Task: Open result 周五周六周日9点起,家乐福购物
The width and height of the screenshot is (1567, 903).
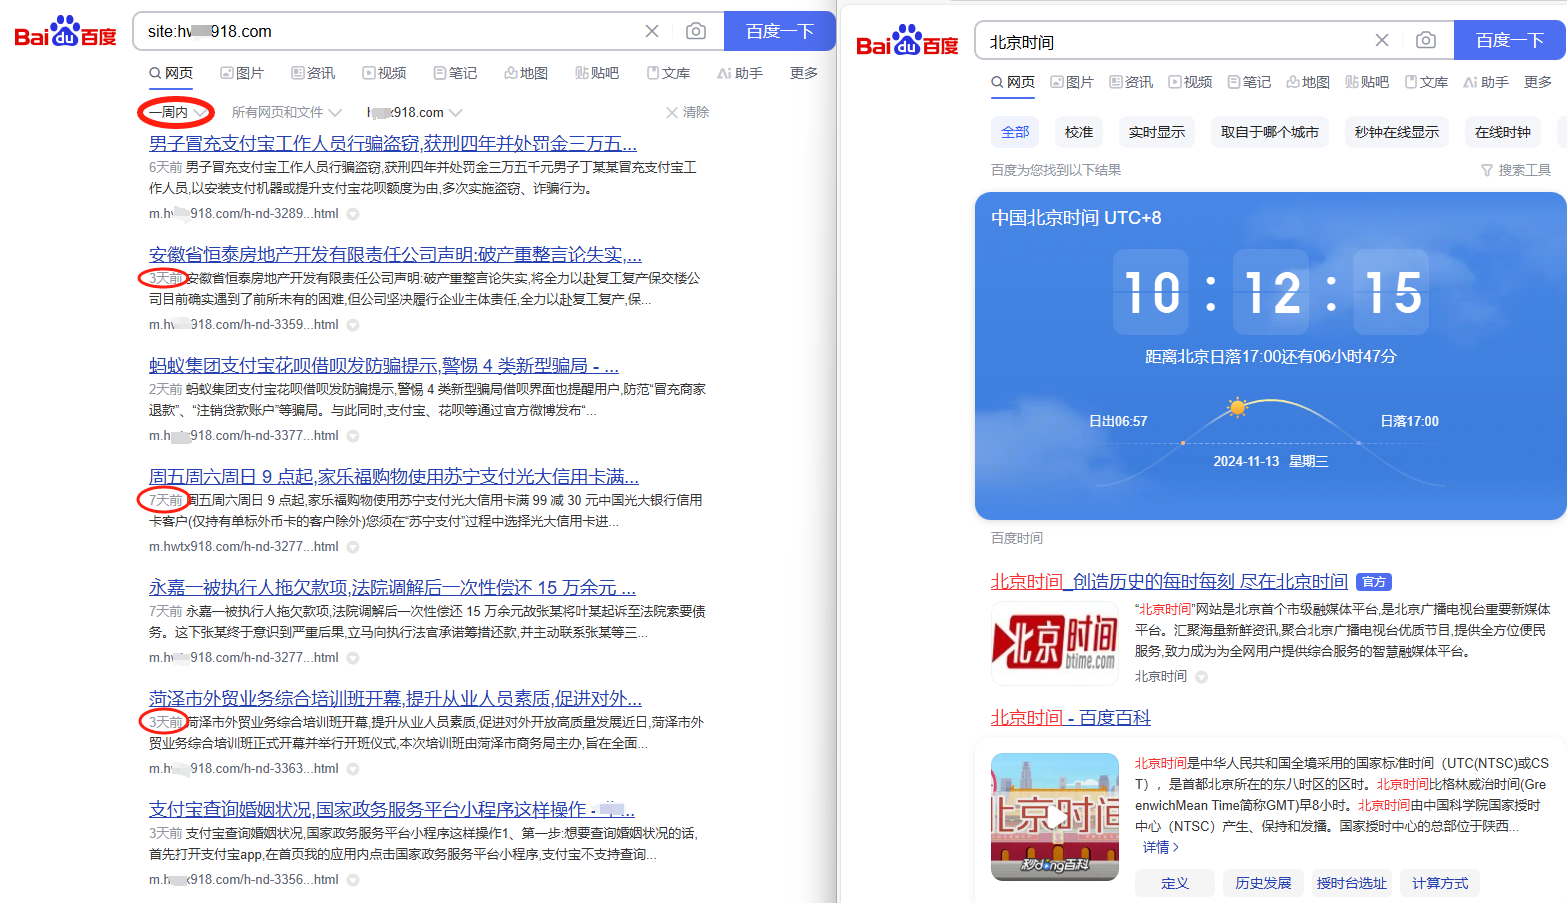Action: pyautogui.click(x=394, y=476)
